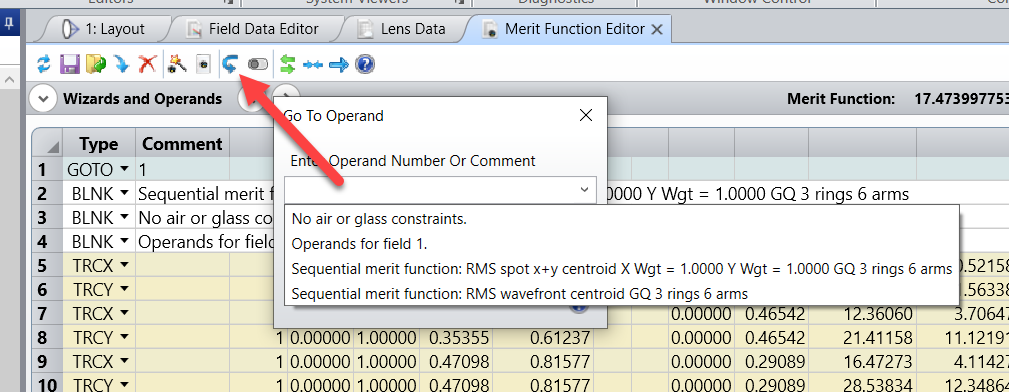Viewport: 1009px width, 392px height.
Task: Open the BLNK type dropdown in row 2
Action: click(x=124, y=194)
